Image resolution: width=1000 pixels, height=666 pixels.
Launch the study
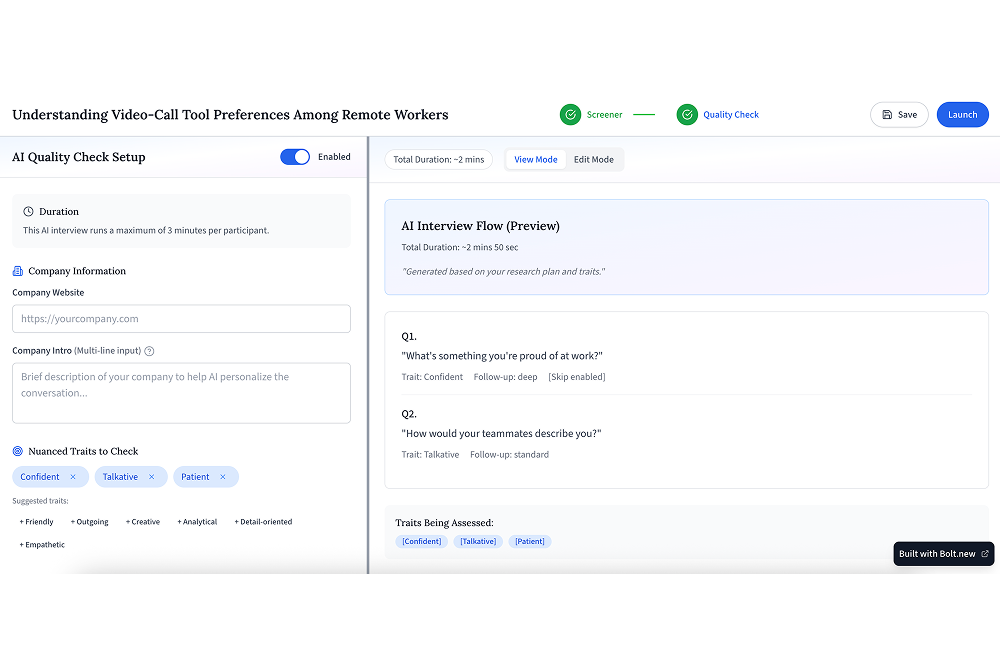click(962, 115)
